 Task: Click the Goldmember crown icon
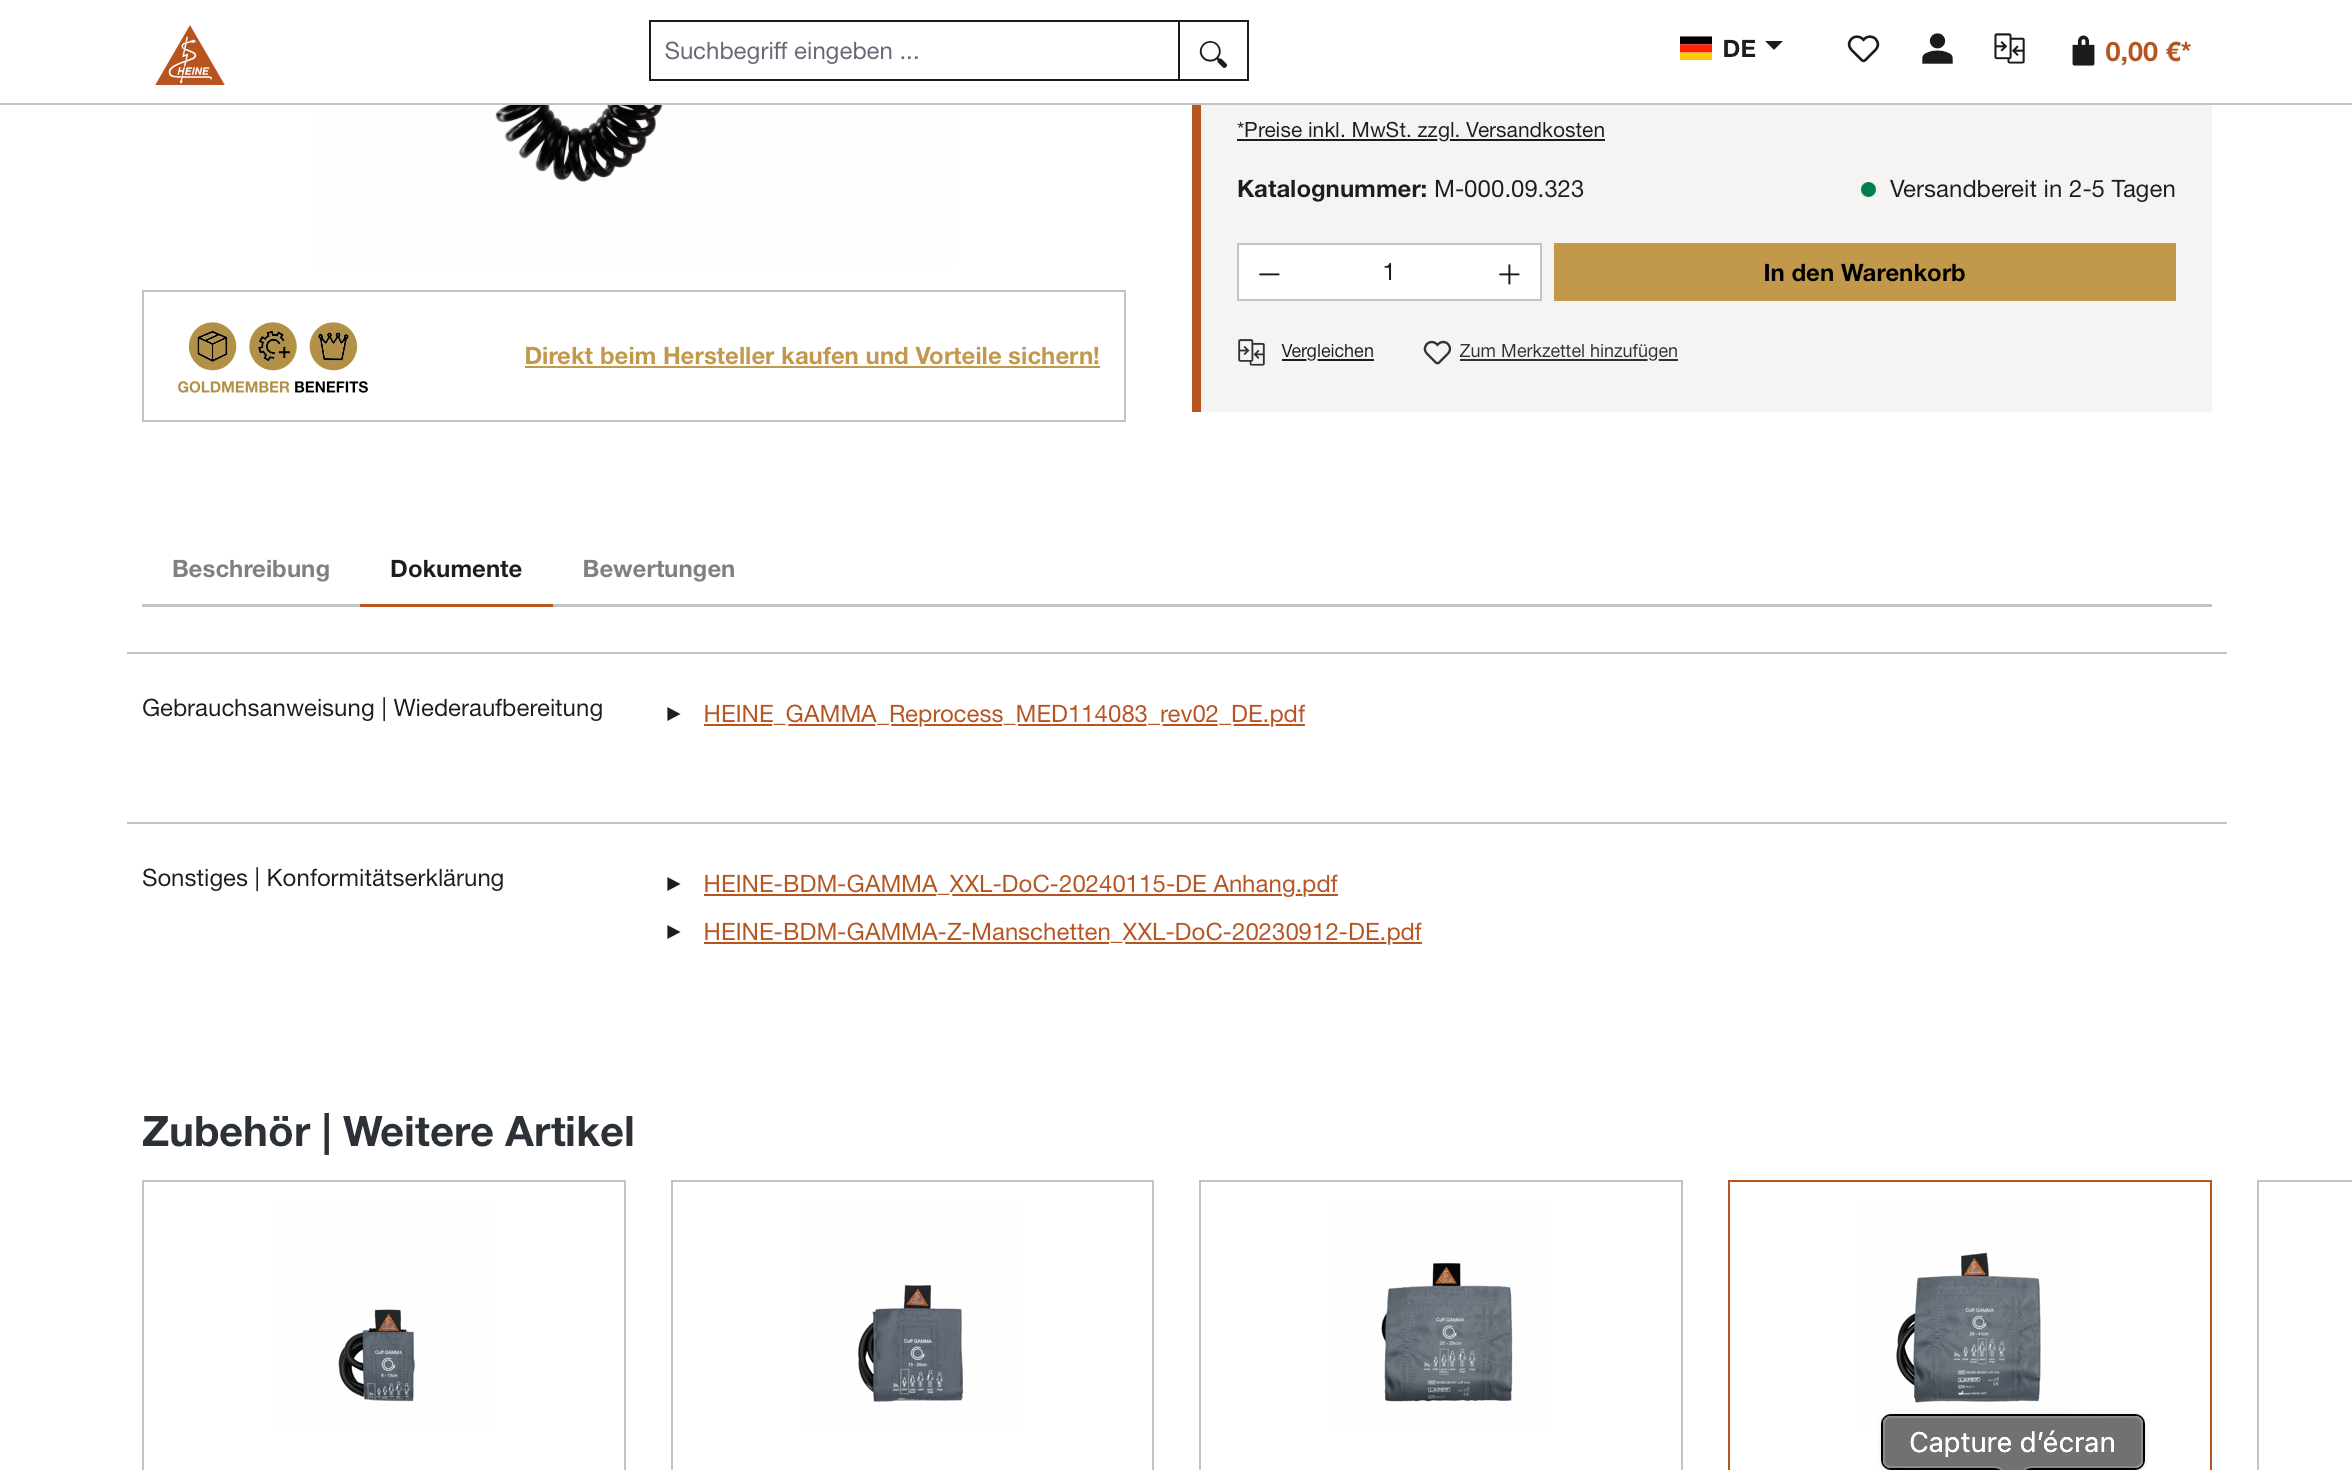click(333, 347)
